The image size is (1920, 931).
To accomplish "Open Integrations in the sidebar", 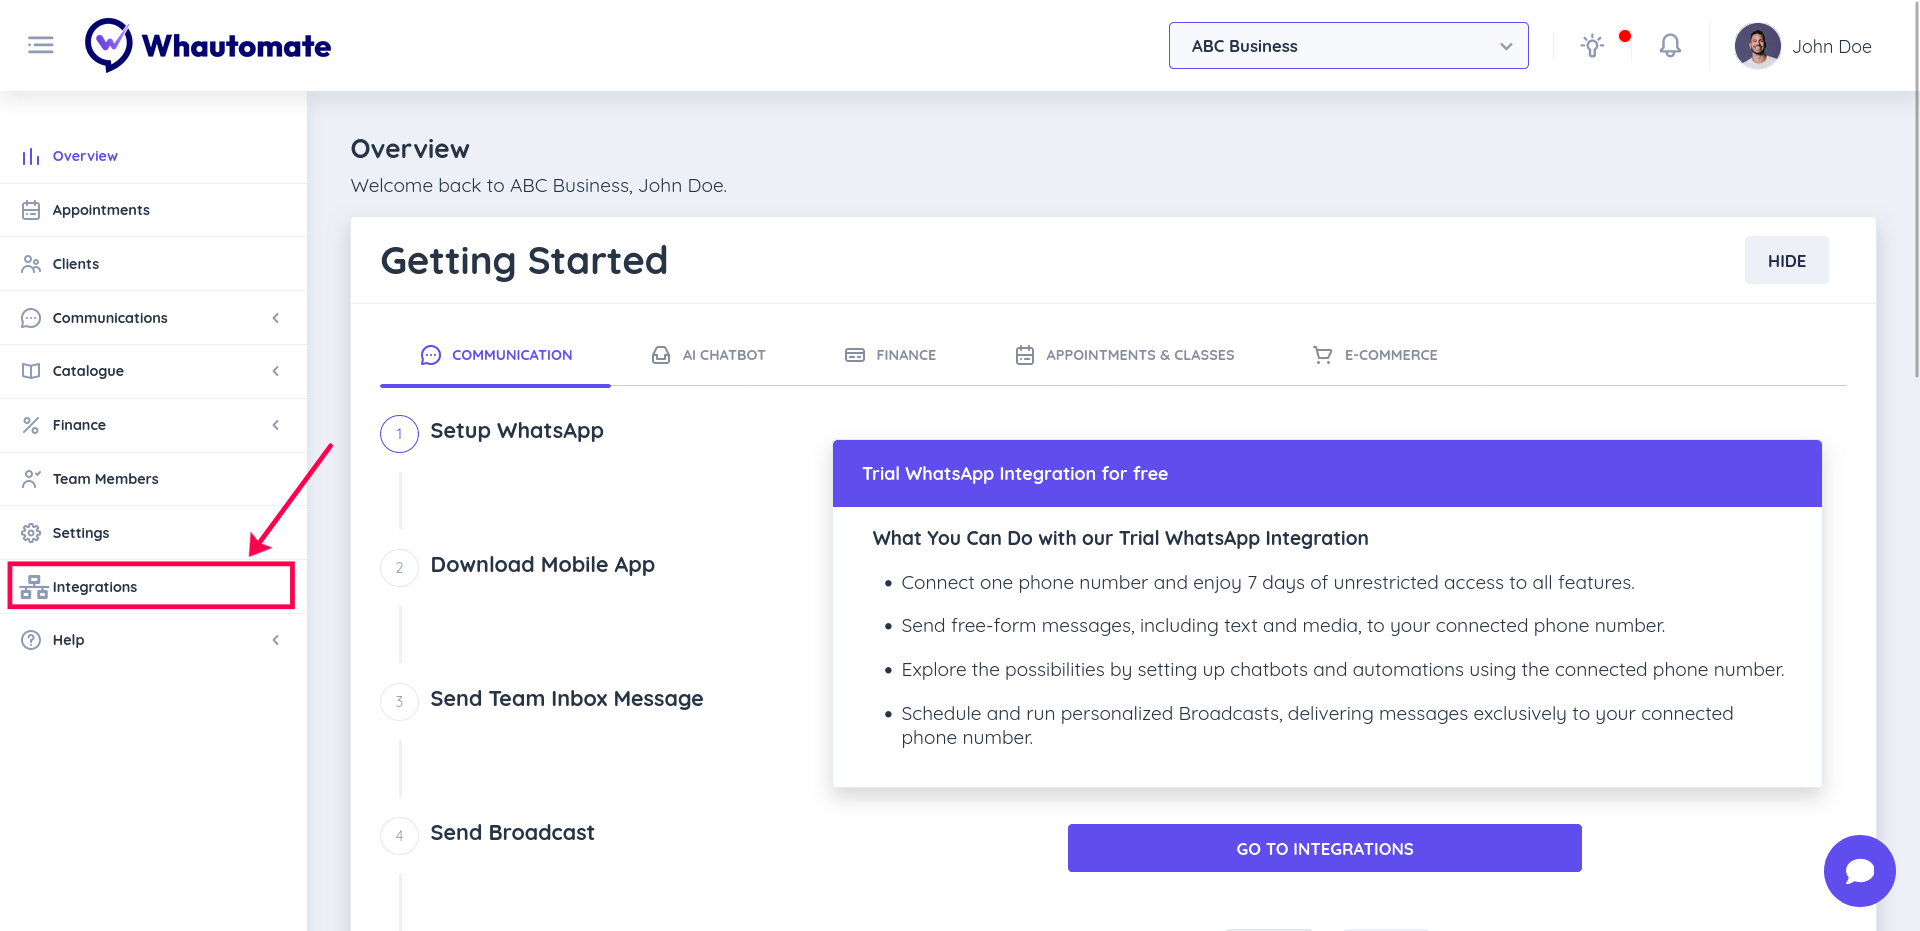I will coord(95,587).
